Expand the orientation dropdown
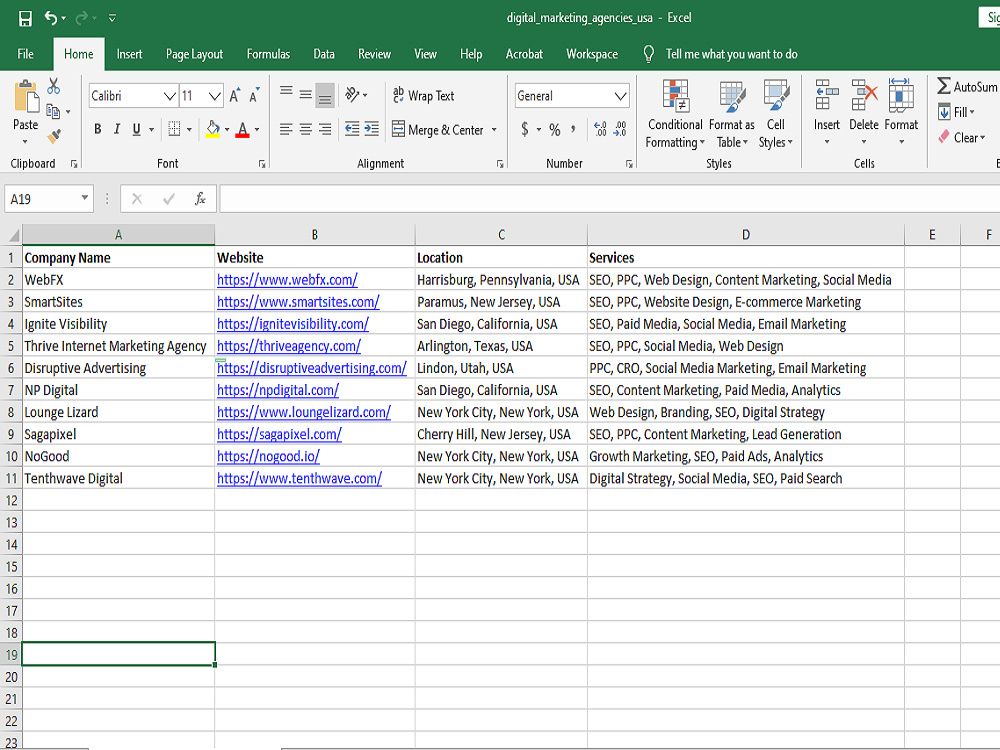Viewport: 1000px width, 750px height. click(365, 96)
